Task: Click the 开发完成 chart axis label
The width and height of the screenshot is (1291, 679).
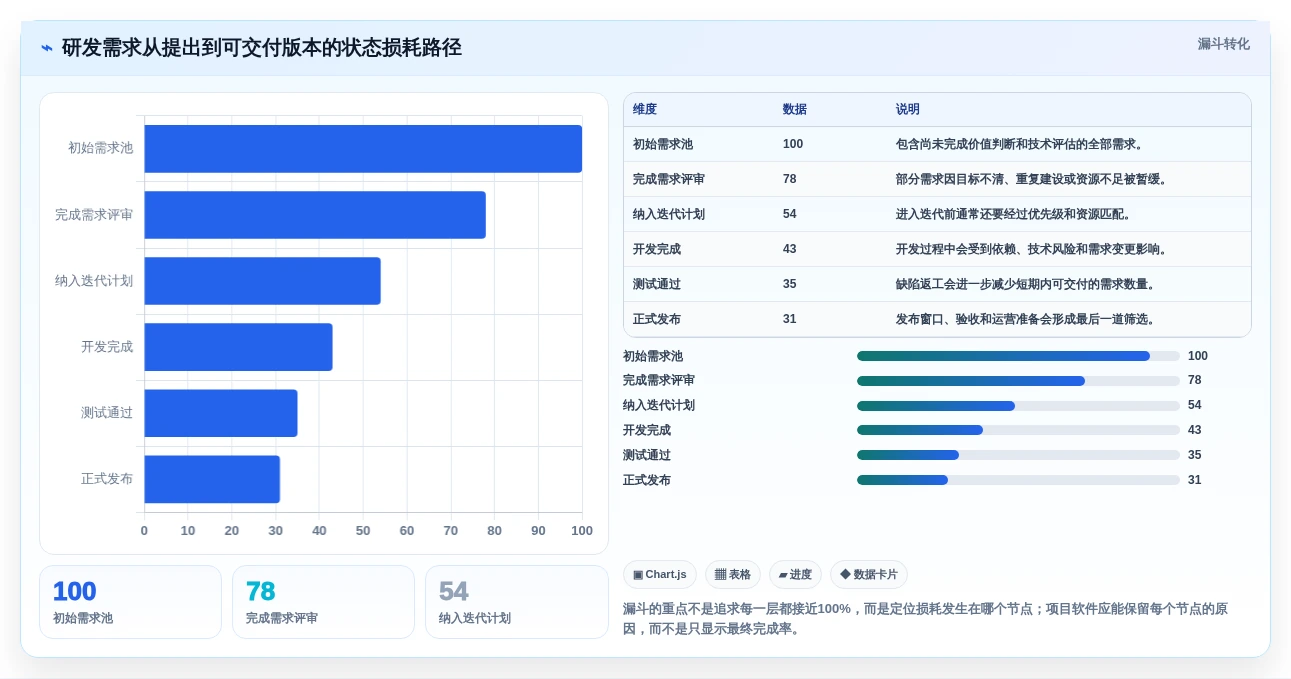Action: click(x=107, y=346)
